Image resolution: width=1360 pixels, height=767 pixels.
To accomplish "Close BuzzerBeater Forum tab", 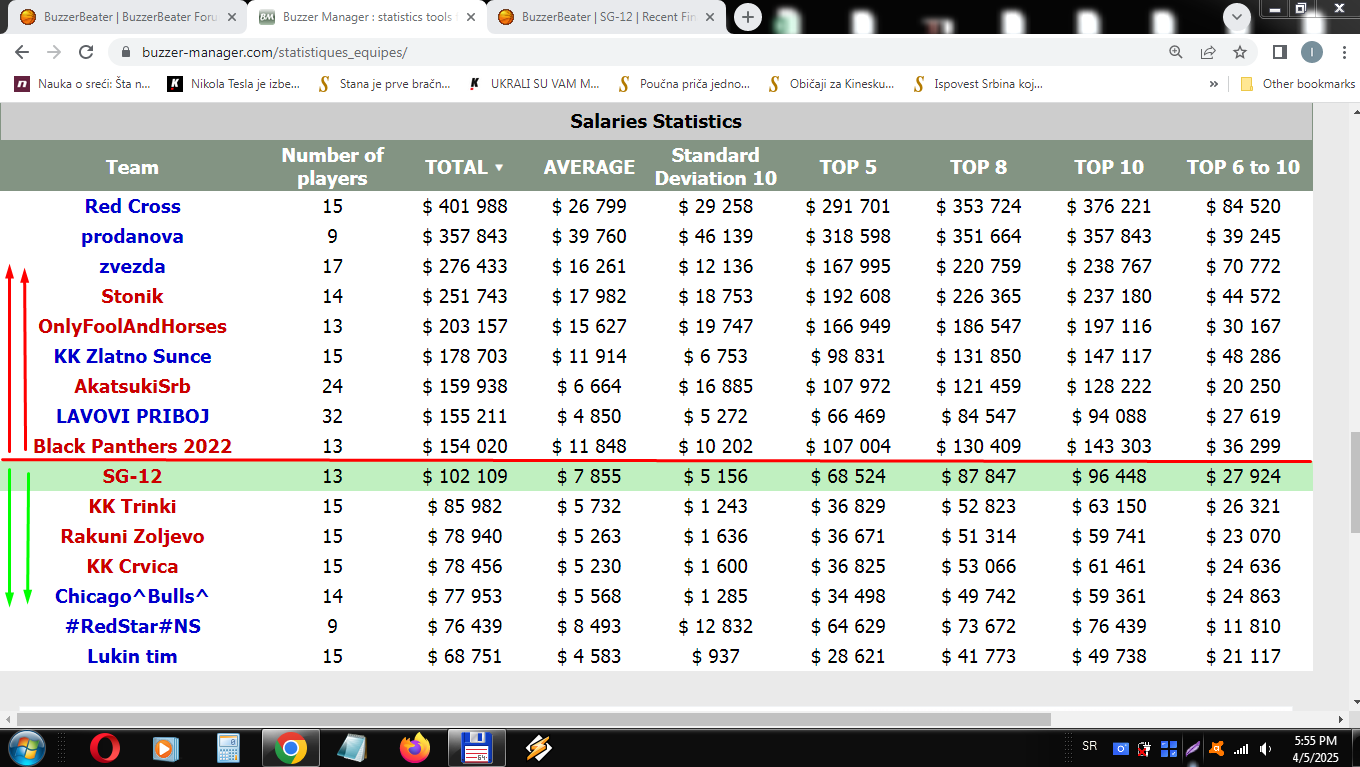I will (x=231, y=17).
